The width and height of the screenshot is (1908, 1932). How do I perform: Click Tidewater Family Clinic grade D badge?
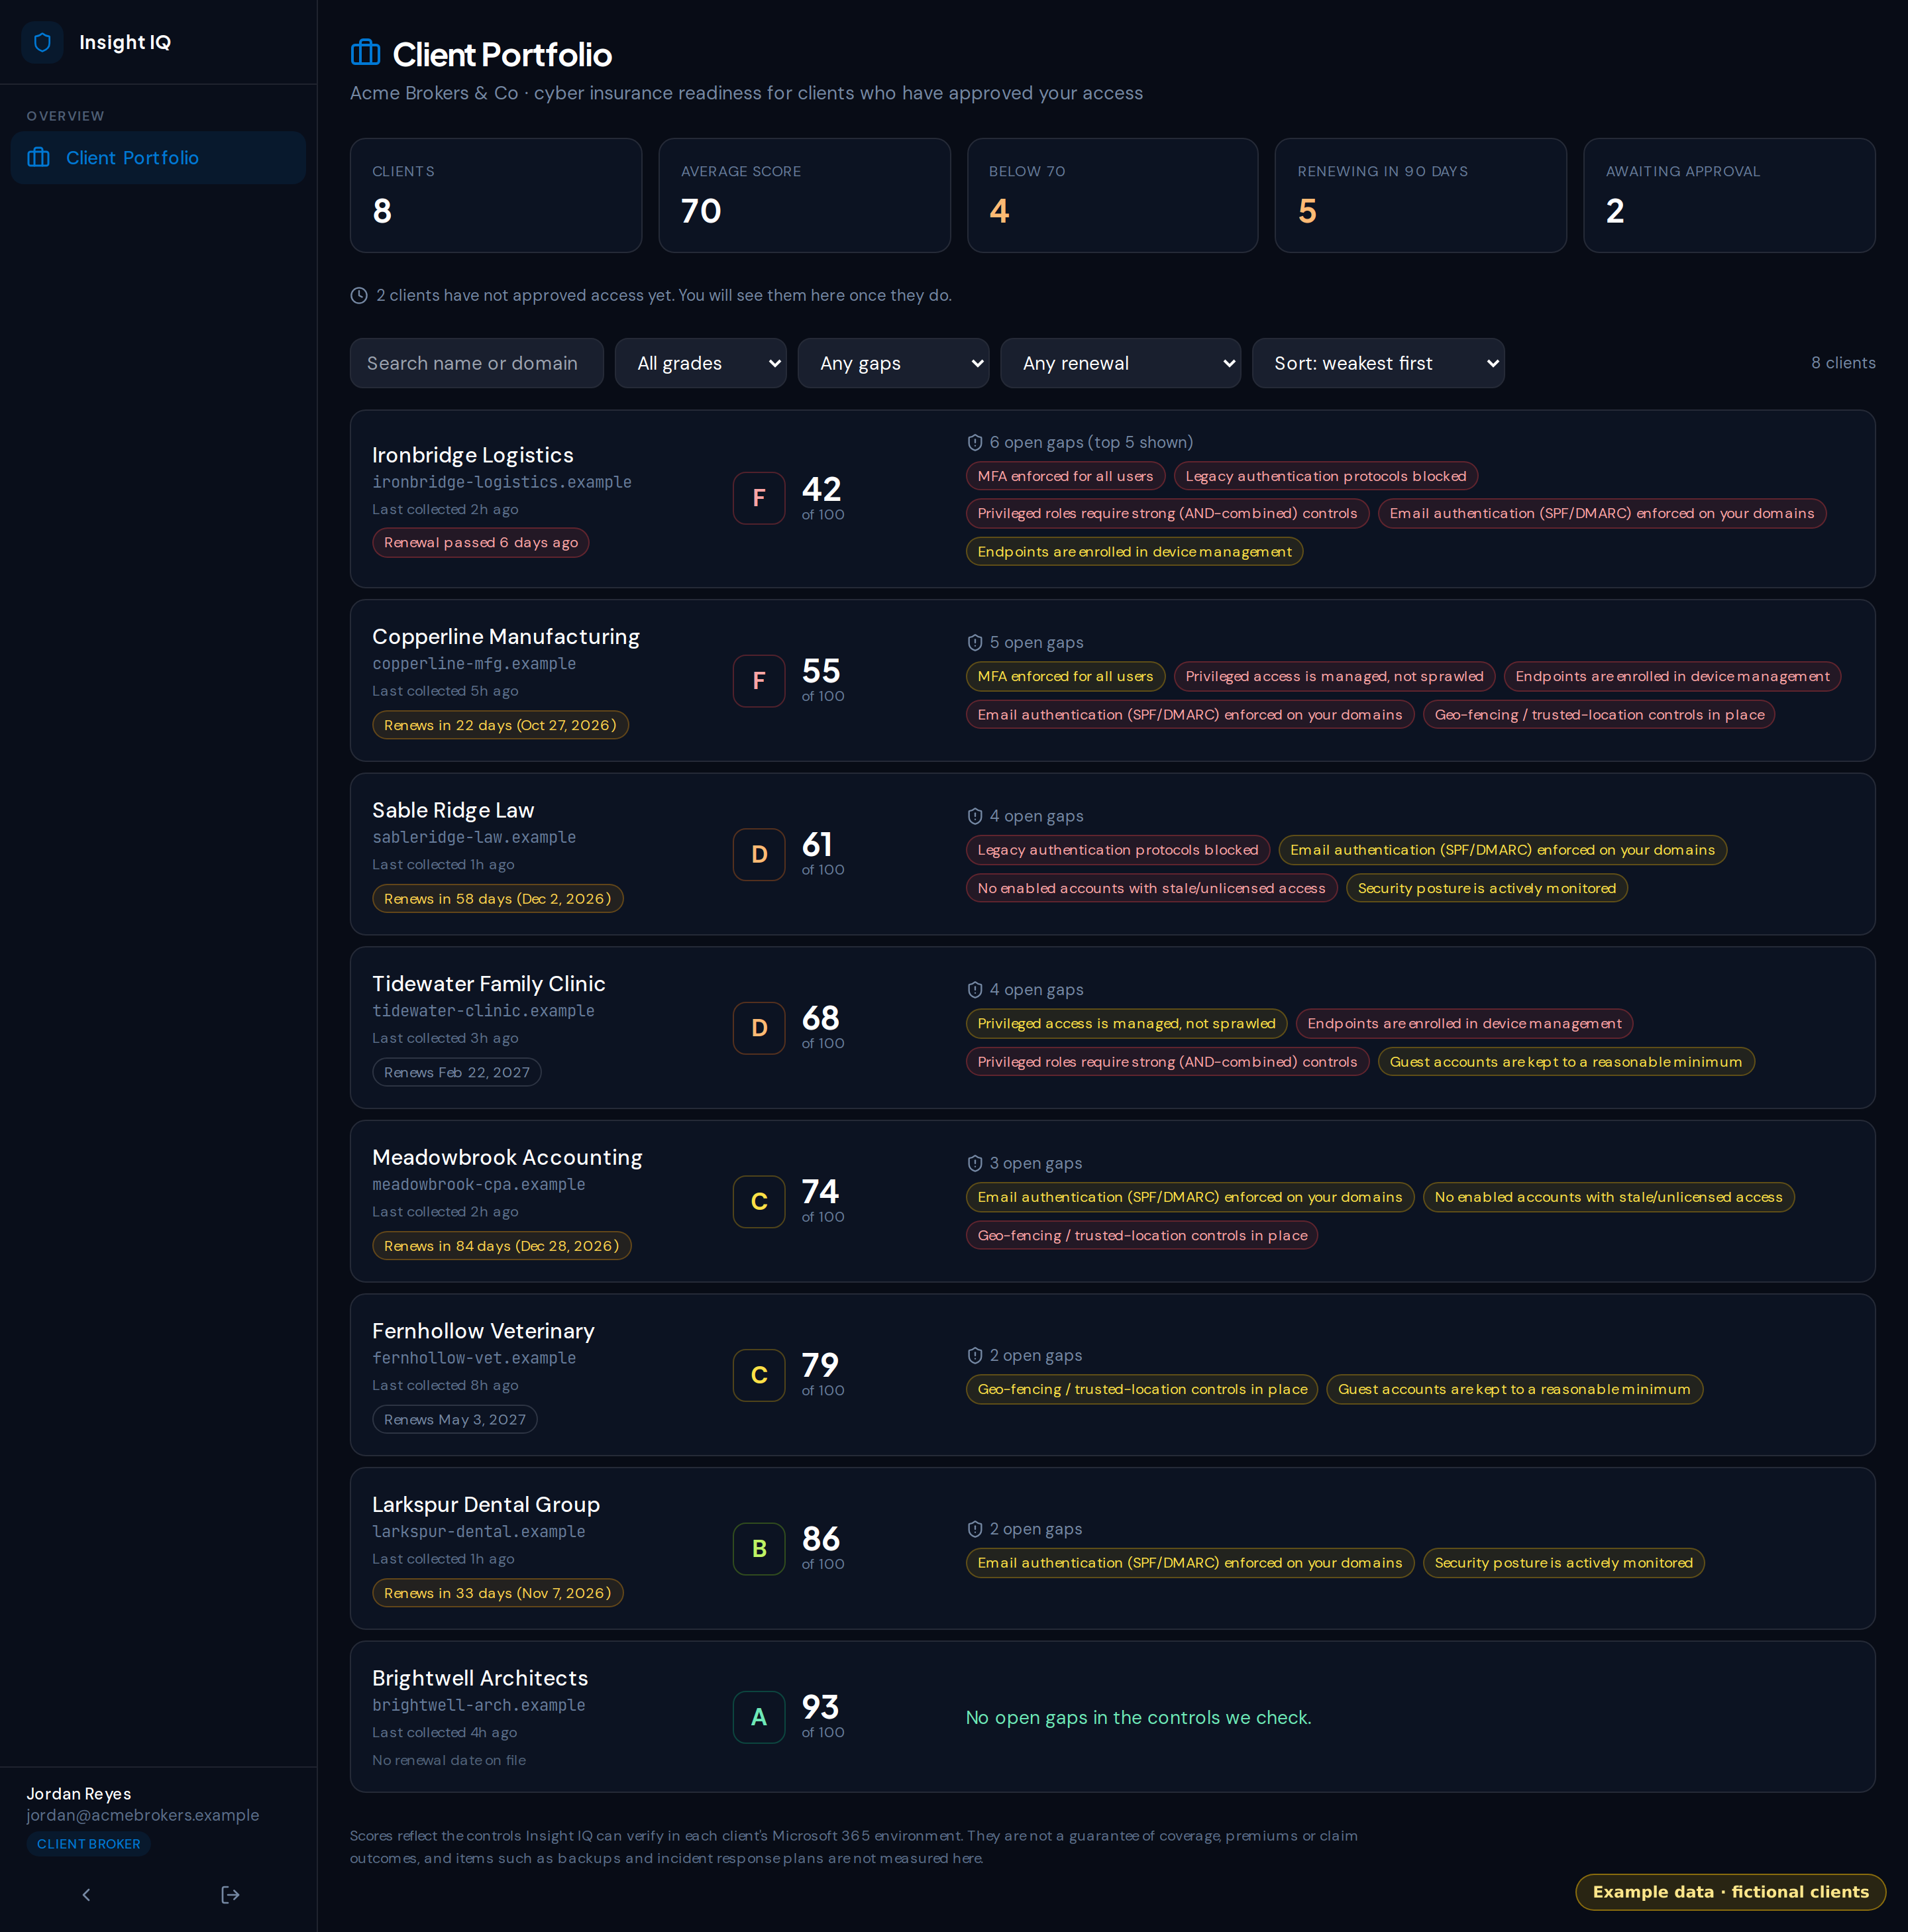pos(759,1028)
